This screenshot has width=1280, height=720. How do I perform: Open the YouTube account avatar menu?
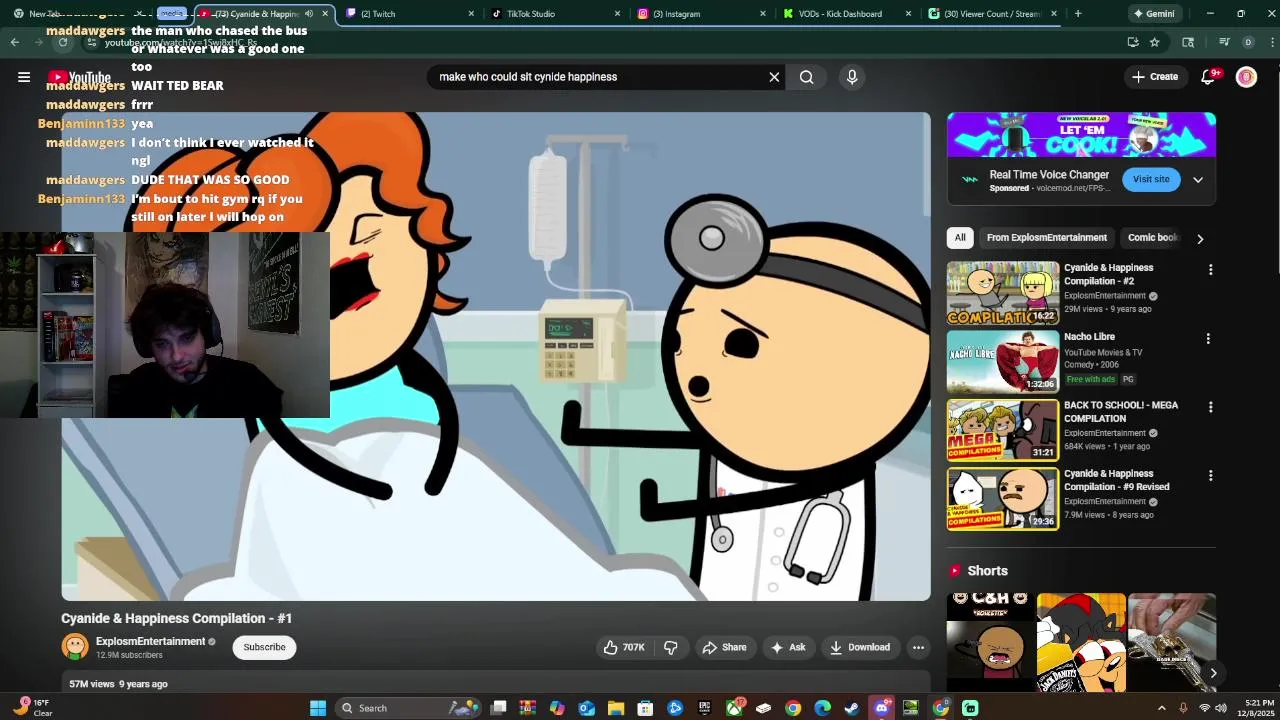pyautogui.click(x=1246, y=77)
